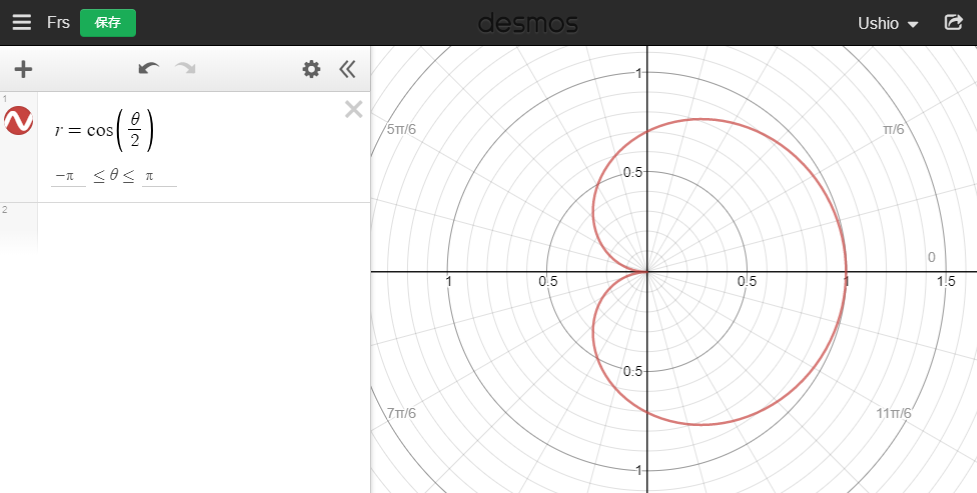Delete expression 1 with the X
The height and width of the screenshot is (493, 977).
353,110
